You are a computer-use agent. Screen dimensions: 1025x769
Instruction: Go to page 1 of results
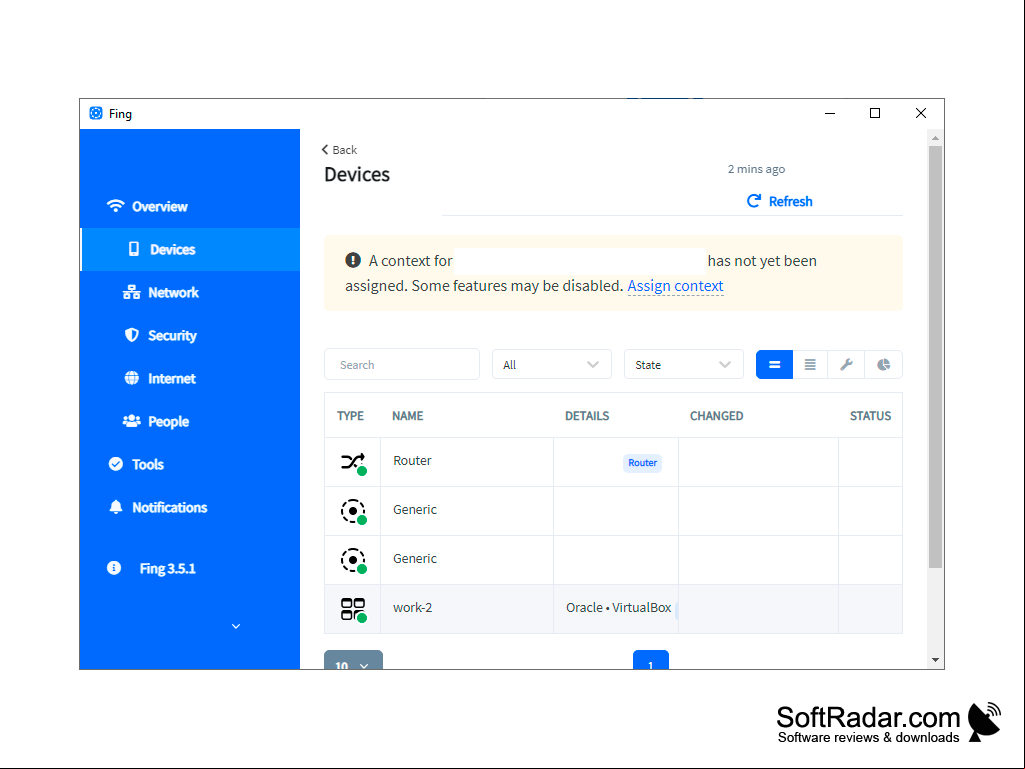click(x=650, y=660)
